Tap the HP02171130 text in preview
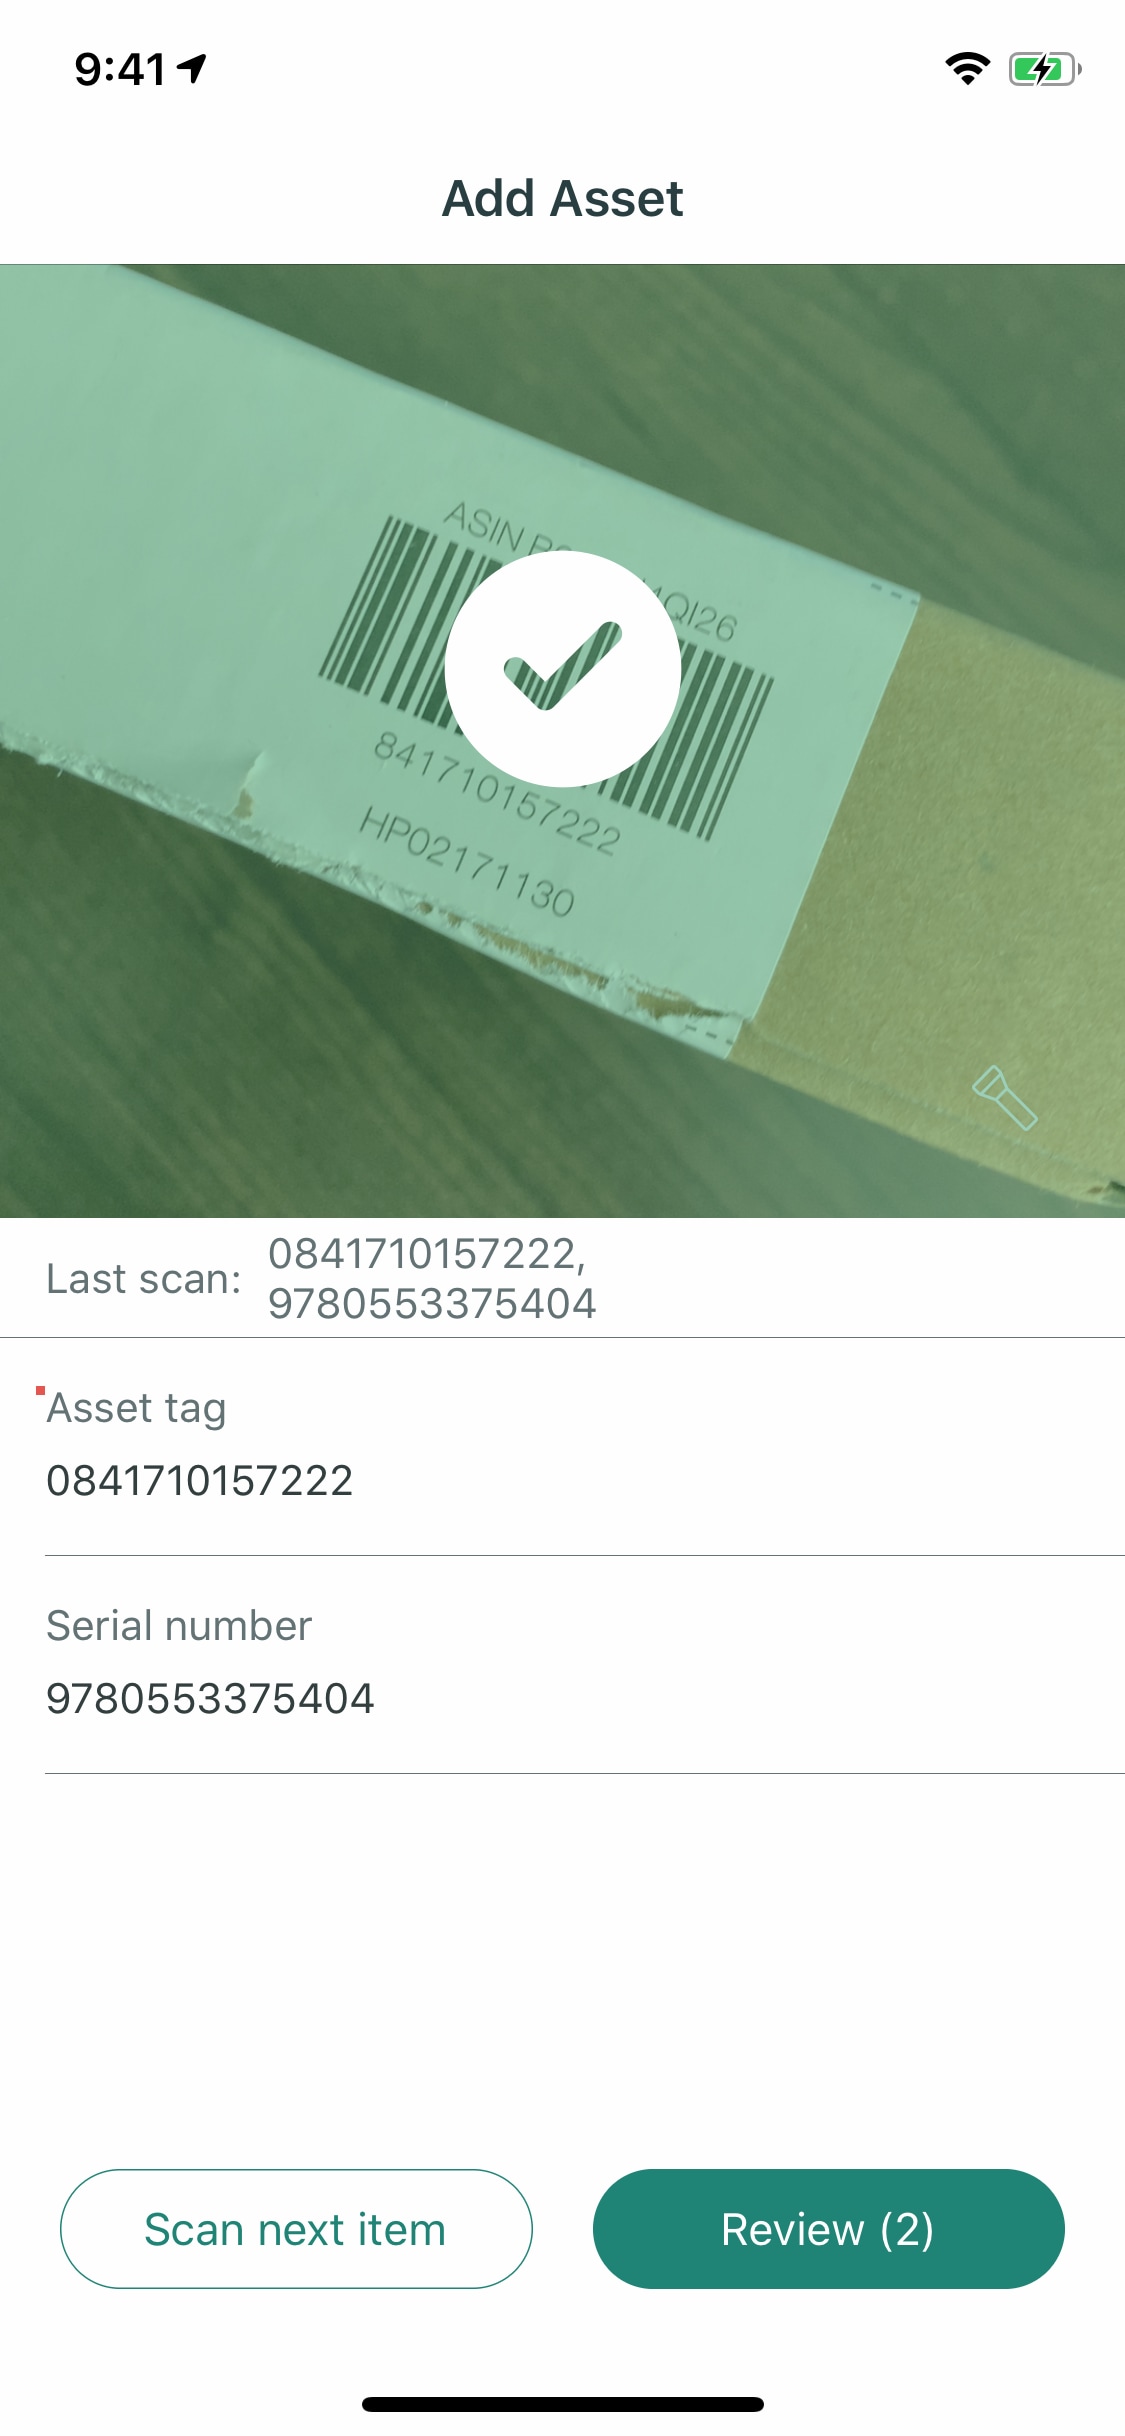This screenshot has width=1125, height=2436. (467, 861)
